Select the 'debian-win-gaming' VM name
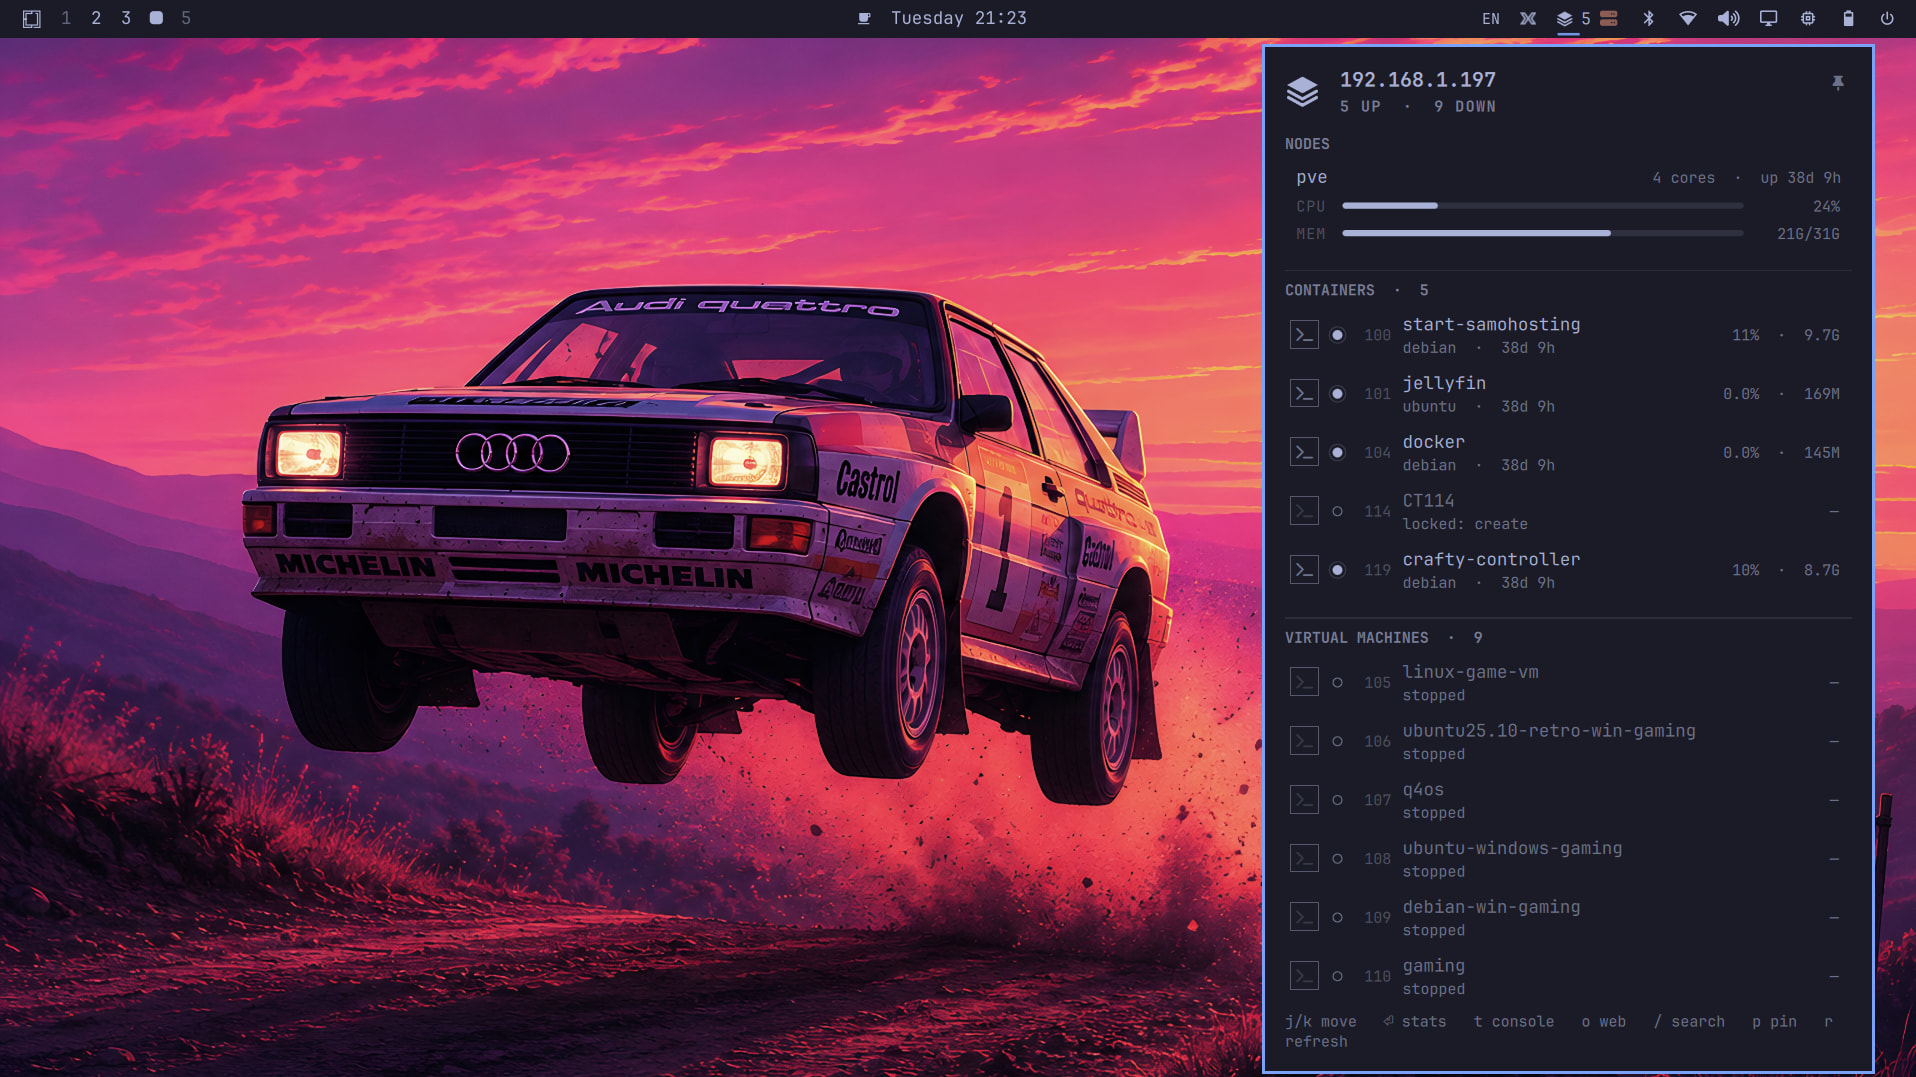The image size is (1916, 1077). 1491,907
